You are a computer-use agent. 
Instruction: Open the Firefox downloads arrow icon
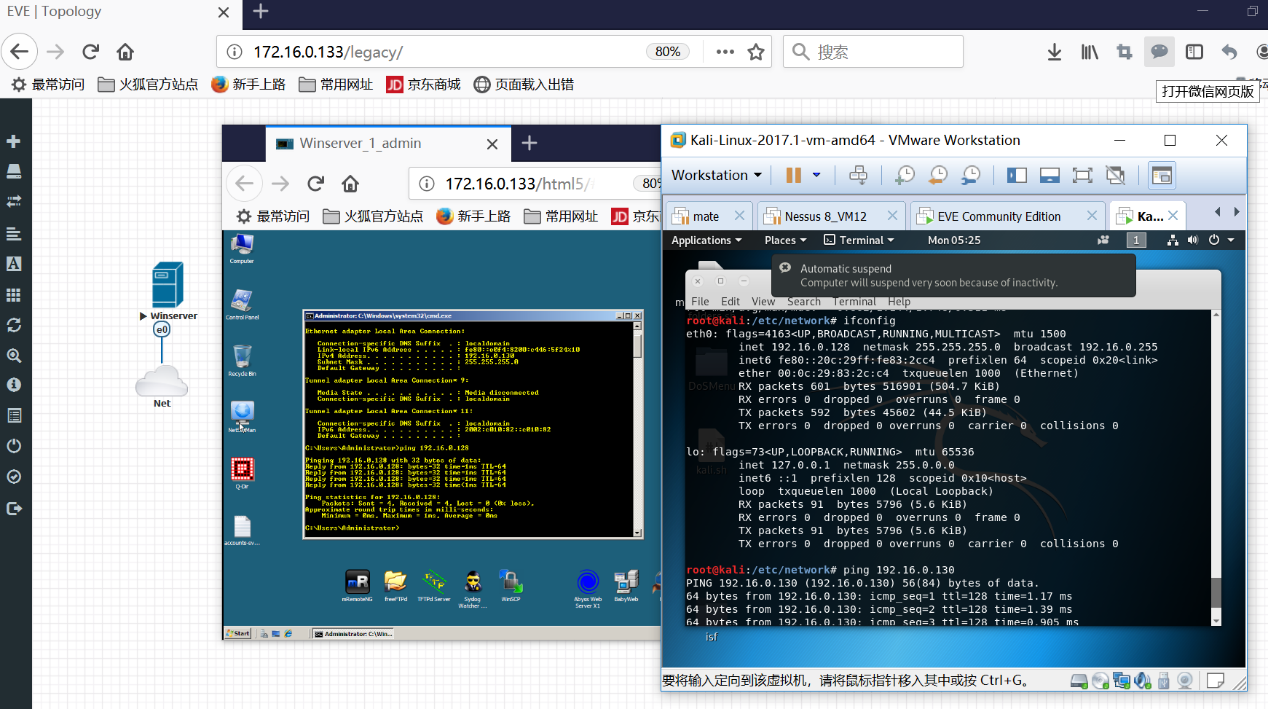[x=1054, y=52]
